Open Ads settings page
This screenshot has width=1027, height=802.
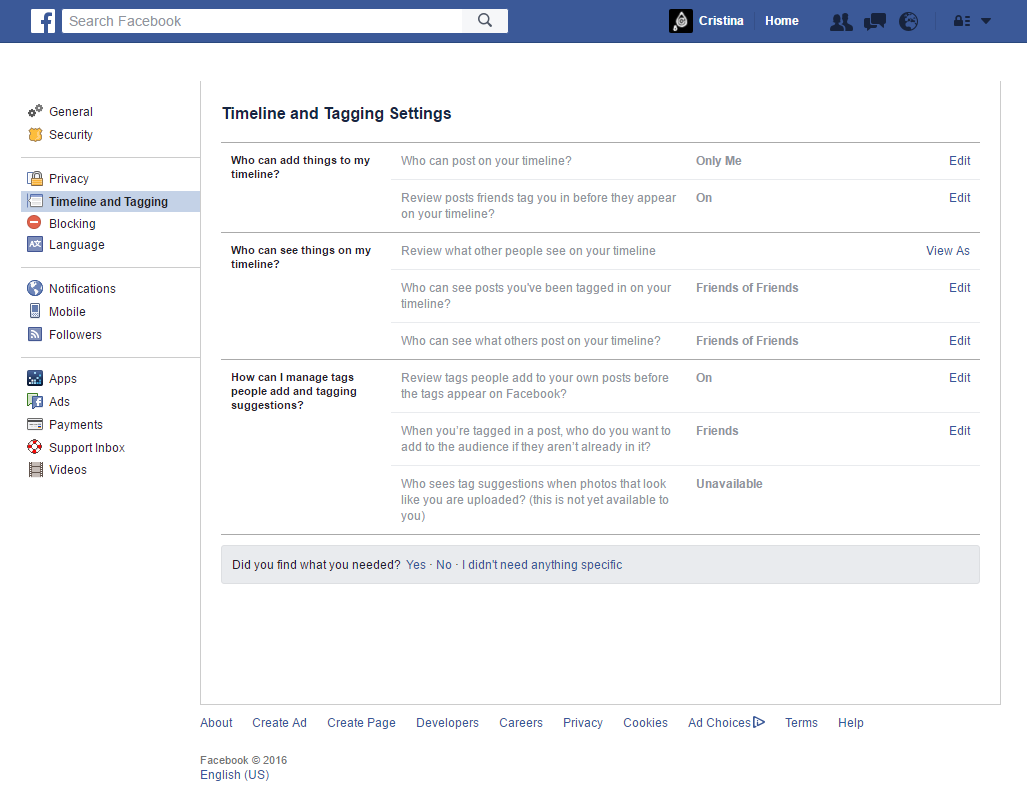pos(59,401)
